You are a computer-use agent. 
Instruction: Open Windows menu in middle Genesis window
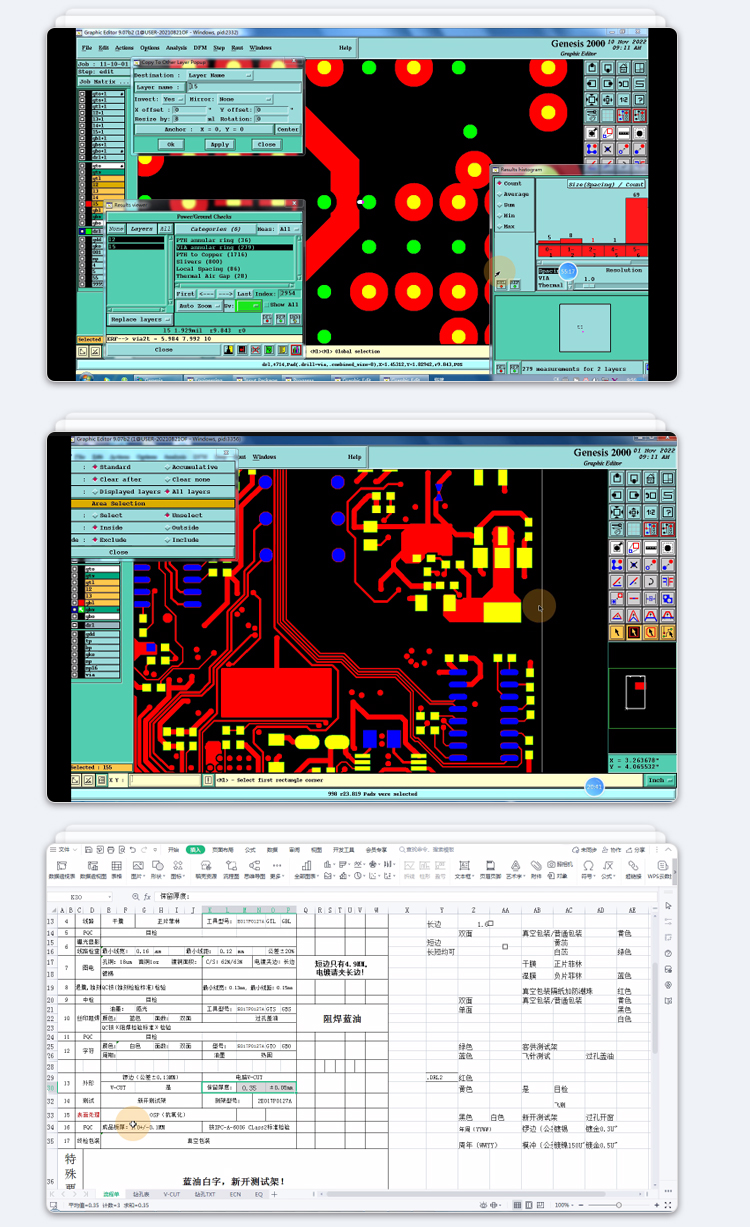tap(264, 457)
